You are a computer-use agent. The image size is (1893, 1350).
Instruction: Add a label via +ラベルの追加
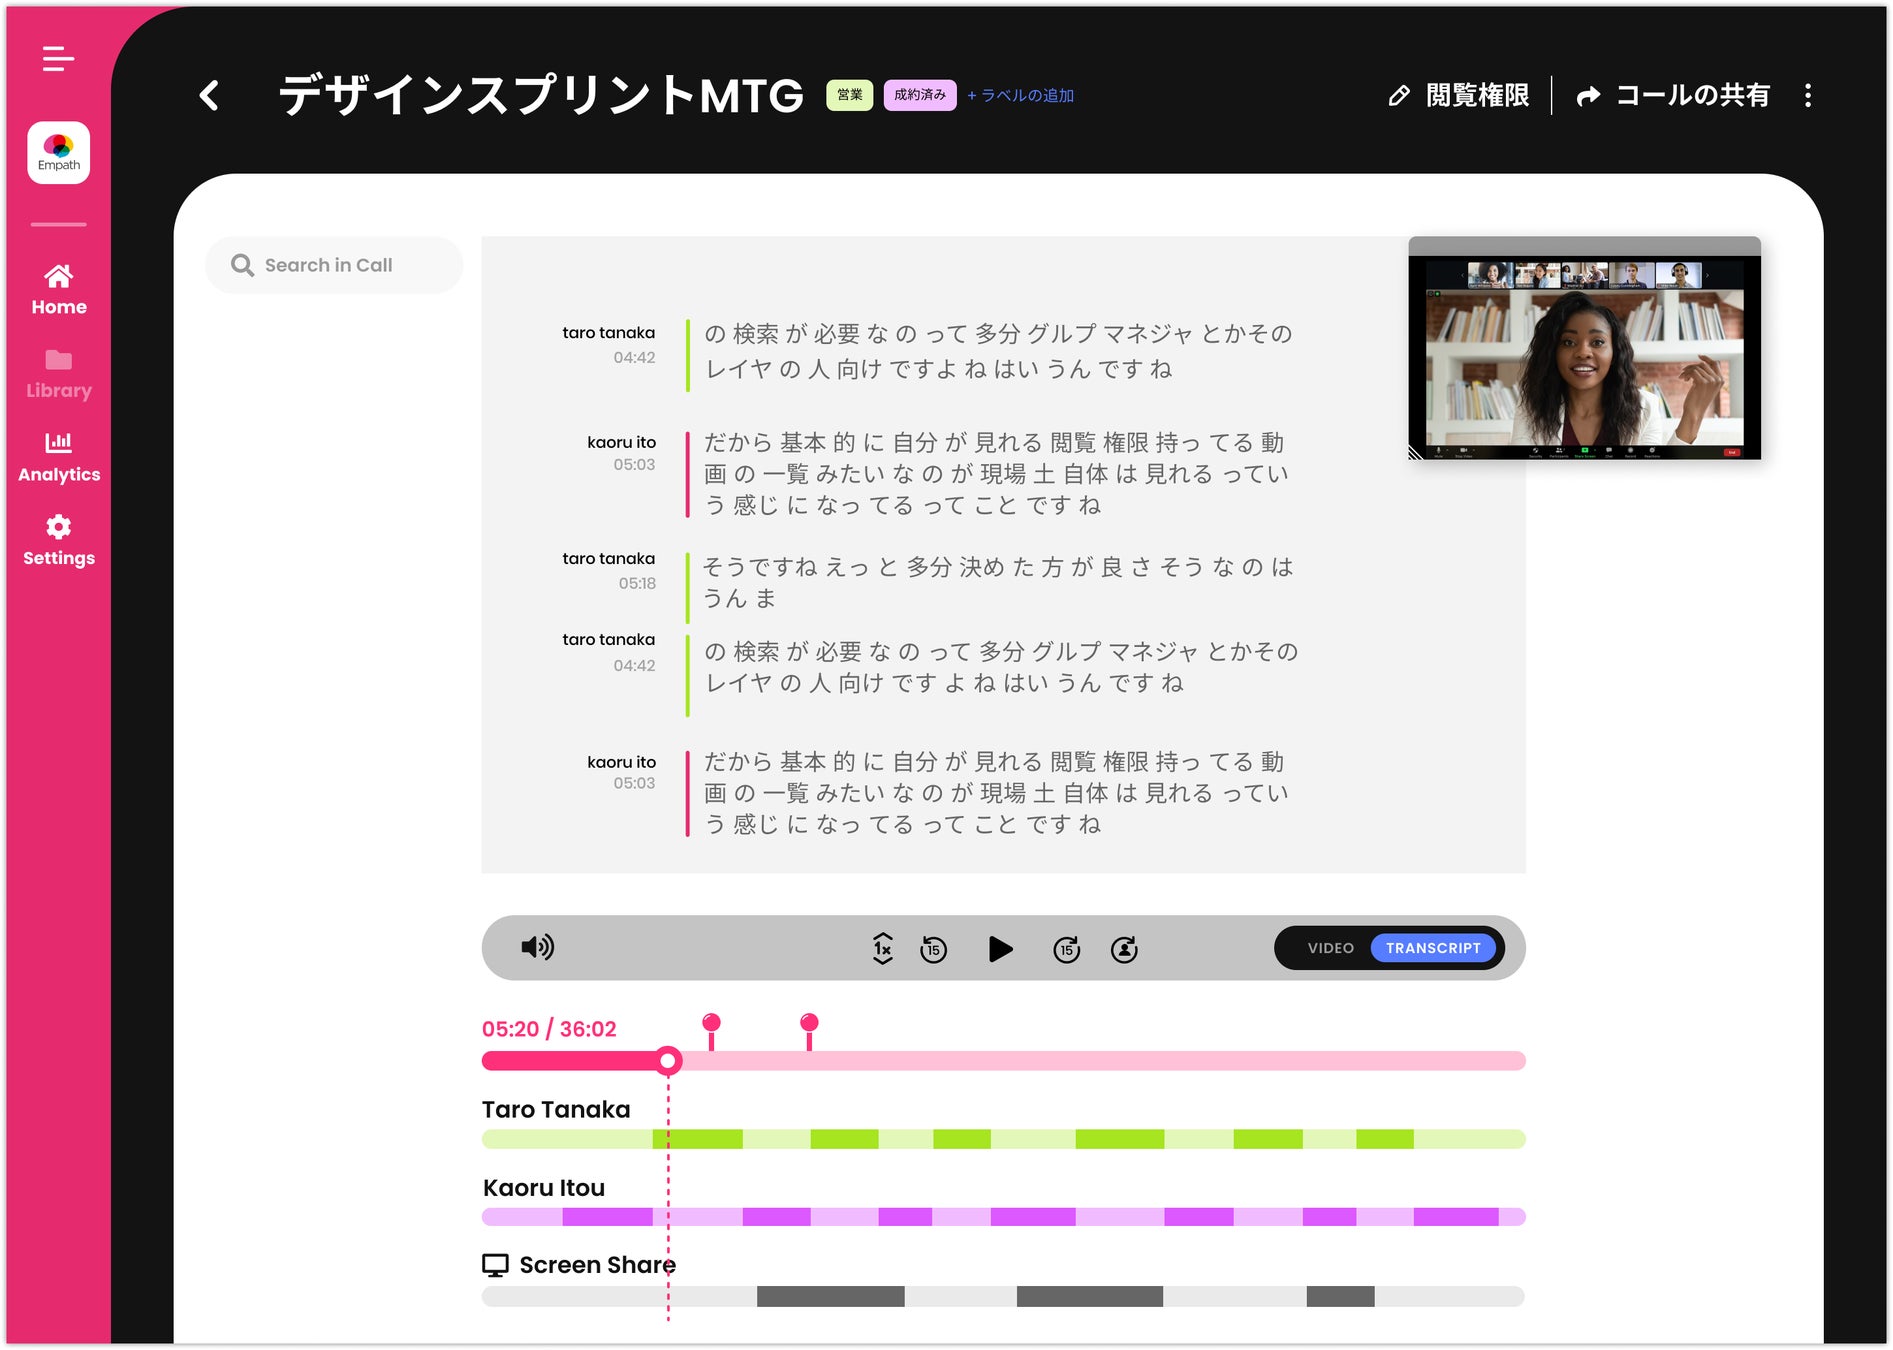tap(1020, 96)
